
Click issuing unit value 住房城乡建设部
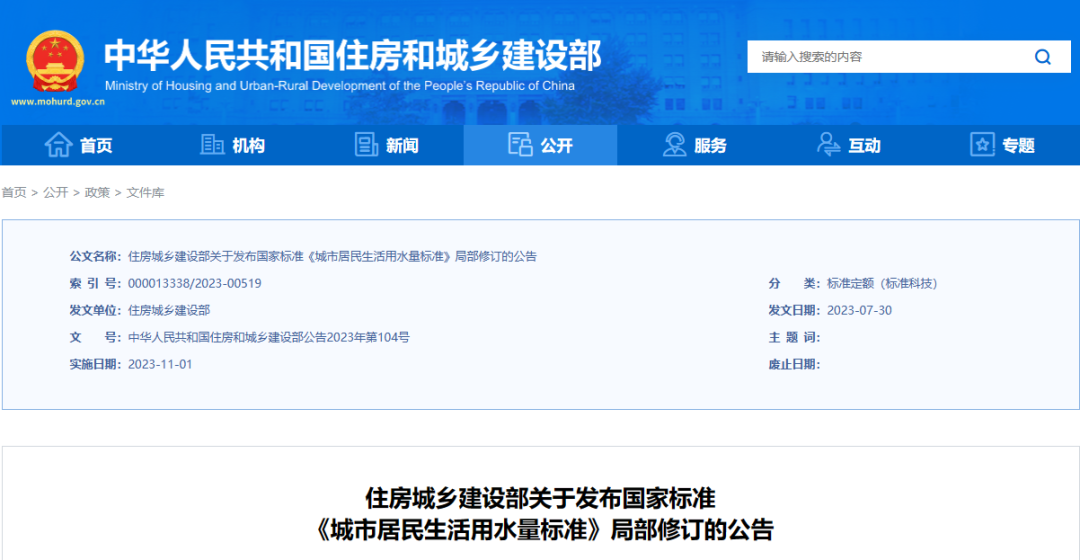169,310
